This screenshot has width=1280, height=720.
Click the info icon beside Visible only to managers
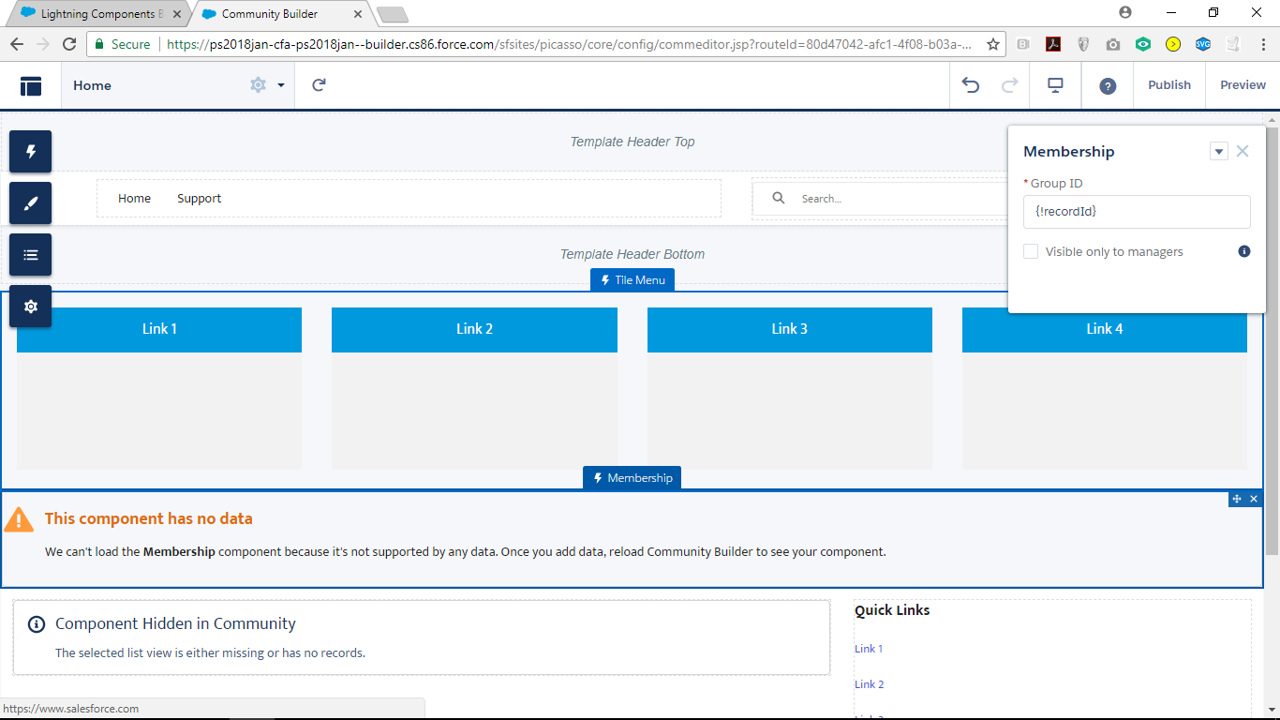(1244, 251)
